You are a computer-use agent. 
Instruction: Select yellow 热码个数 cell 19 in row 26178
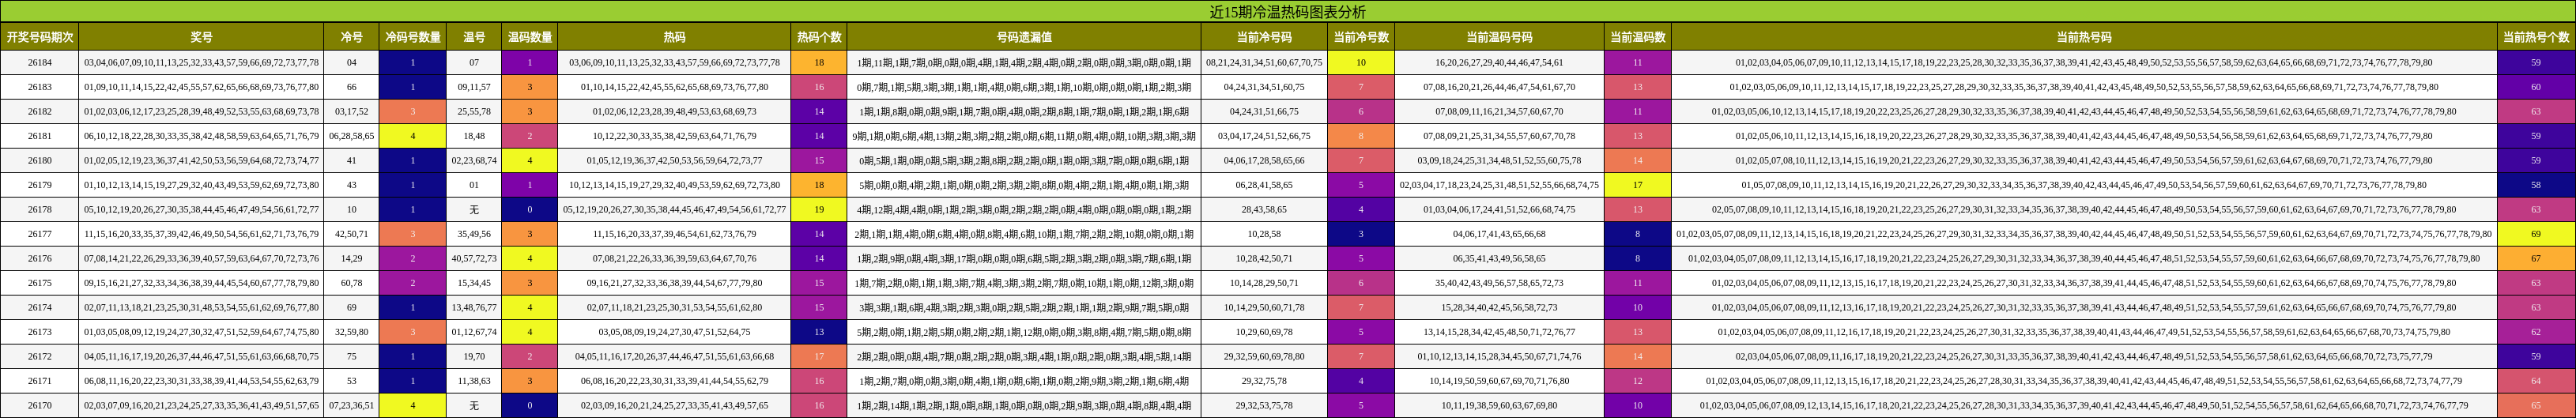pyautogui.click(x=819, y=209)
